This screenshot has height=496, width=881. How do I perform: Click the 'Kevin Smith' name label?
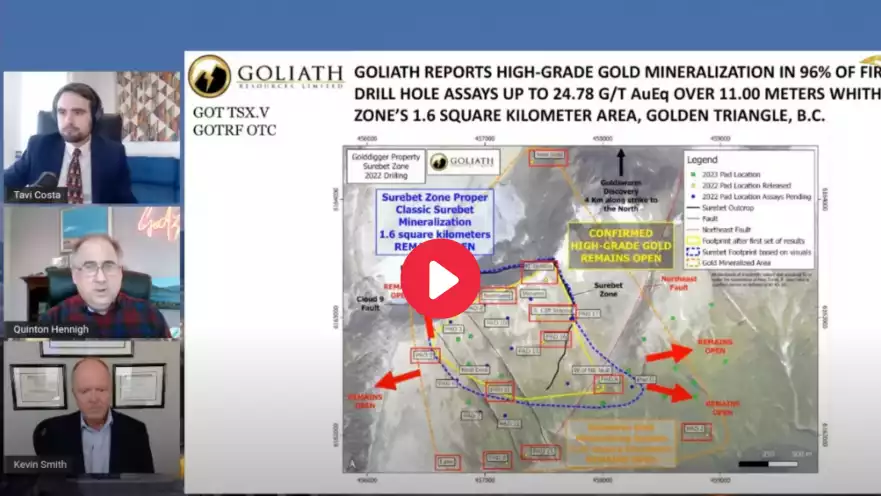point(40,465)
